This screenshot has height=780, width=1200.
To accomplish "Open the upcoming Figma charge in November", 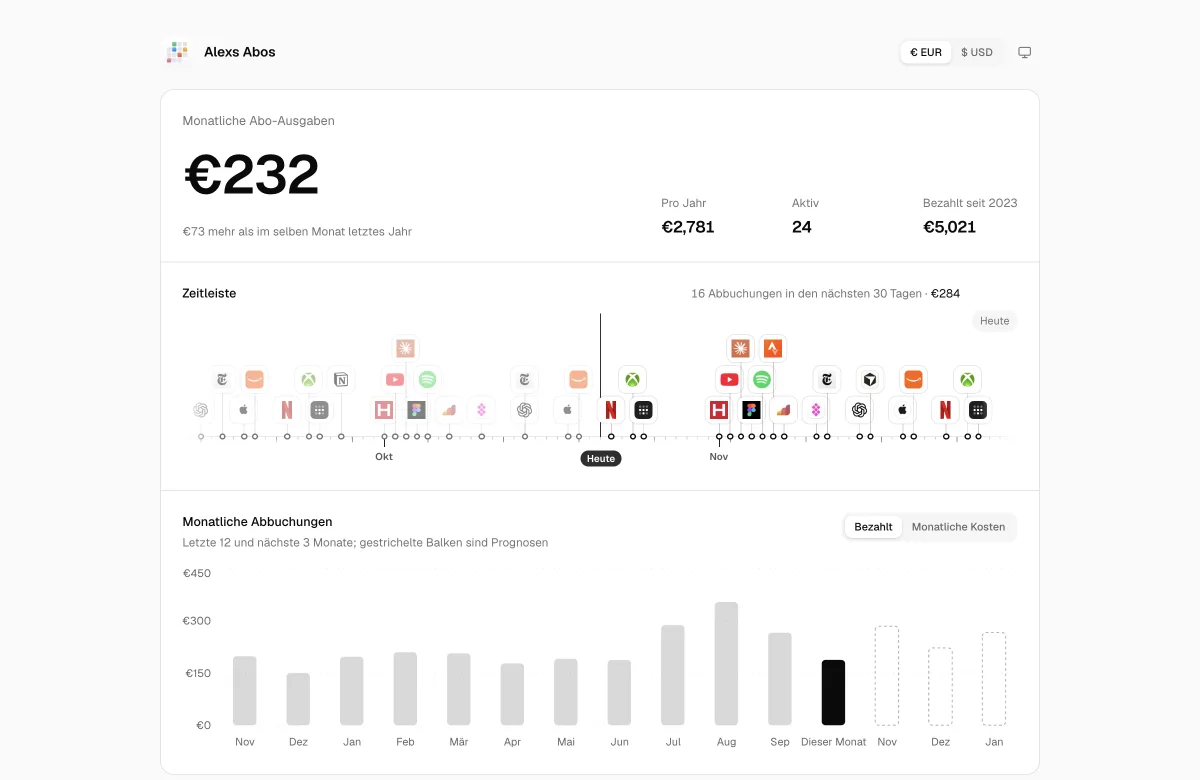I will click(x=751, y=410).
